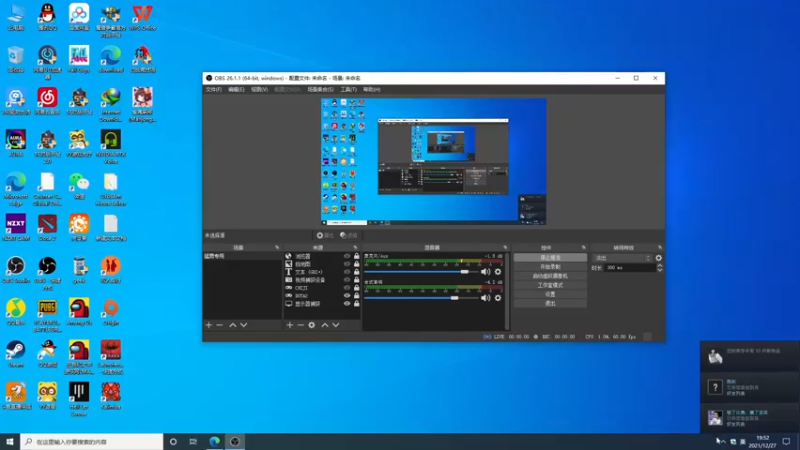Image resolution: width=800 pixels, height=450 pixels.
Task: Open the Scene Collection (场景集合) menu
Action: click(320, 89)
